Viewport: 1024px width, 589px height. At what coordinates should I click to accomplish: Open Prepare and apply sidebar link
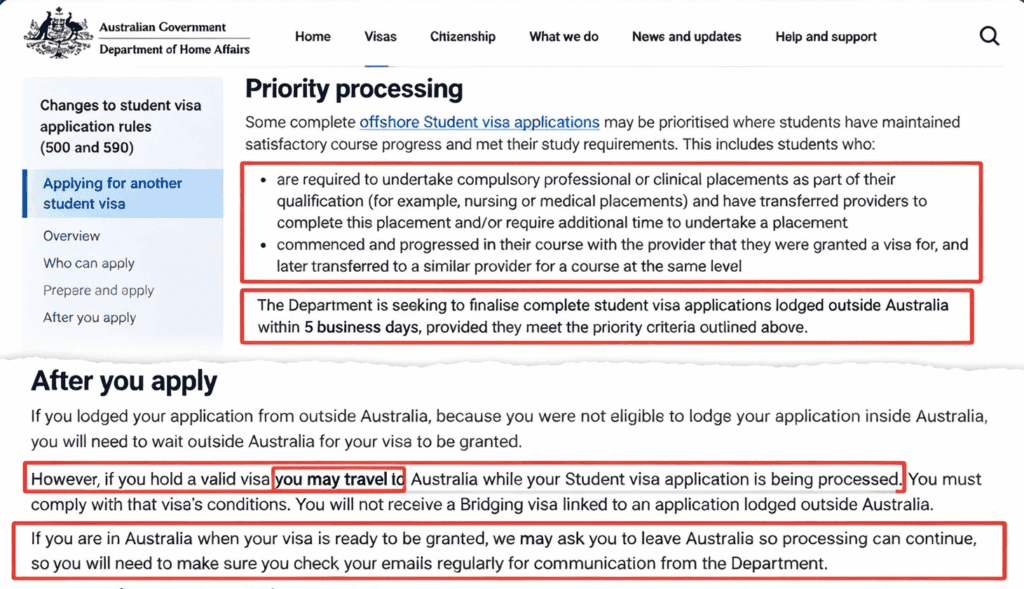(99, 290)
